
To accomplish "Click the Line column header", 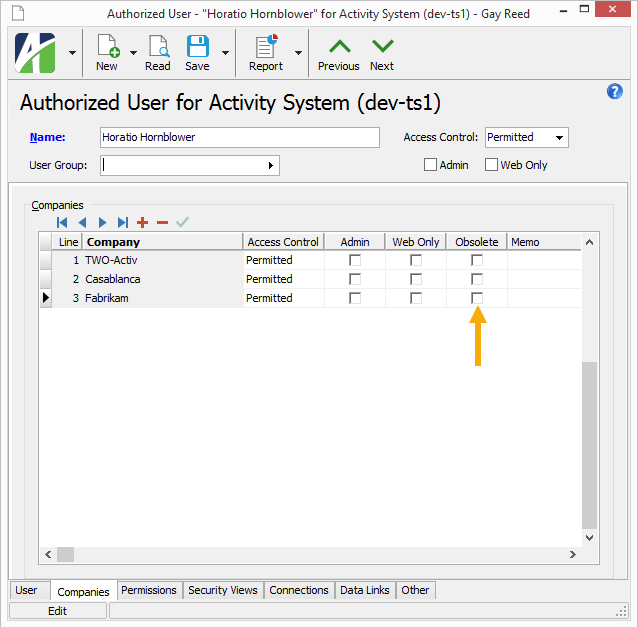I will pyautogui.click(x=67, y=242).
